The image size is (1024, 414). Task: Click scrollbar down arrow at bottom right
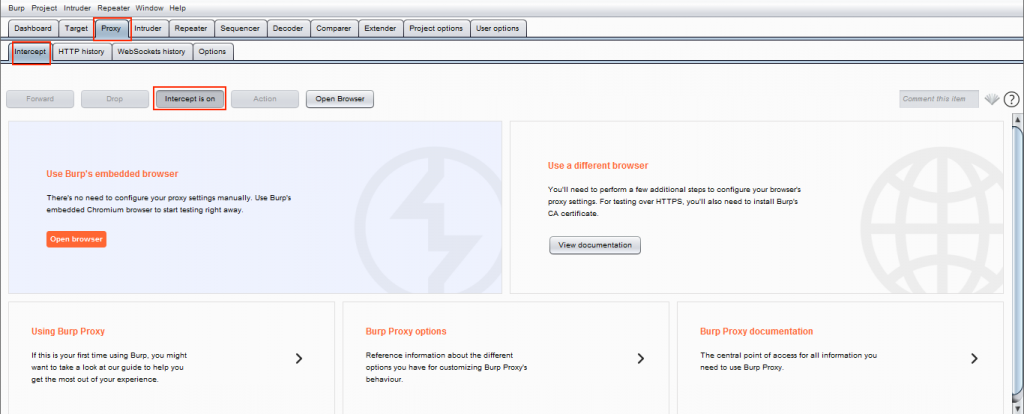tap(1017, 408)
